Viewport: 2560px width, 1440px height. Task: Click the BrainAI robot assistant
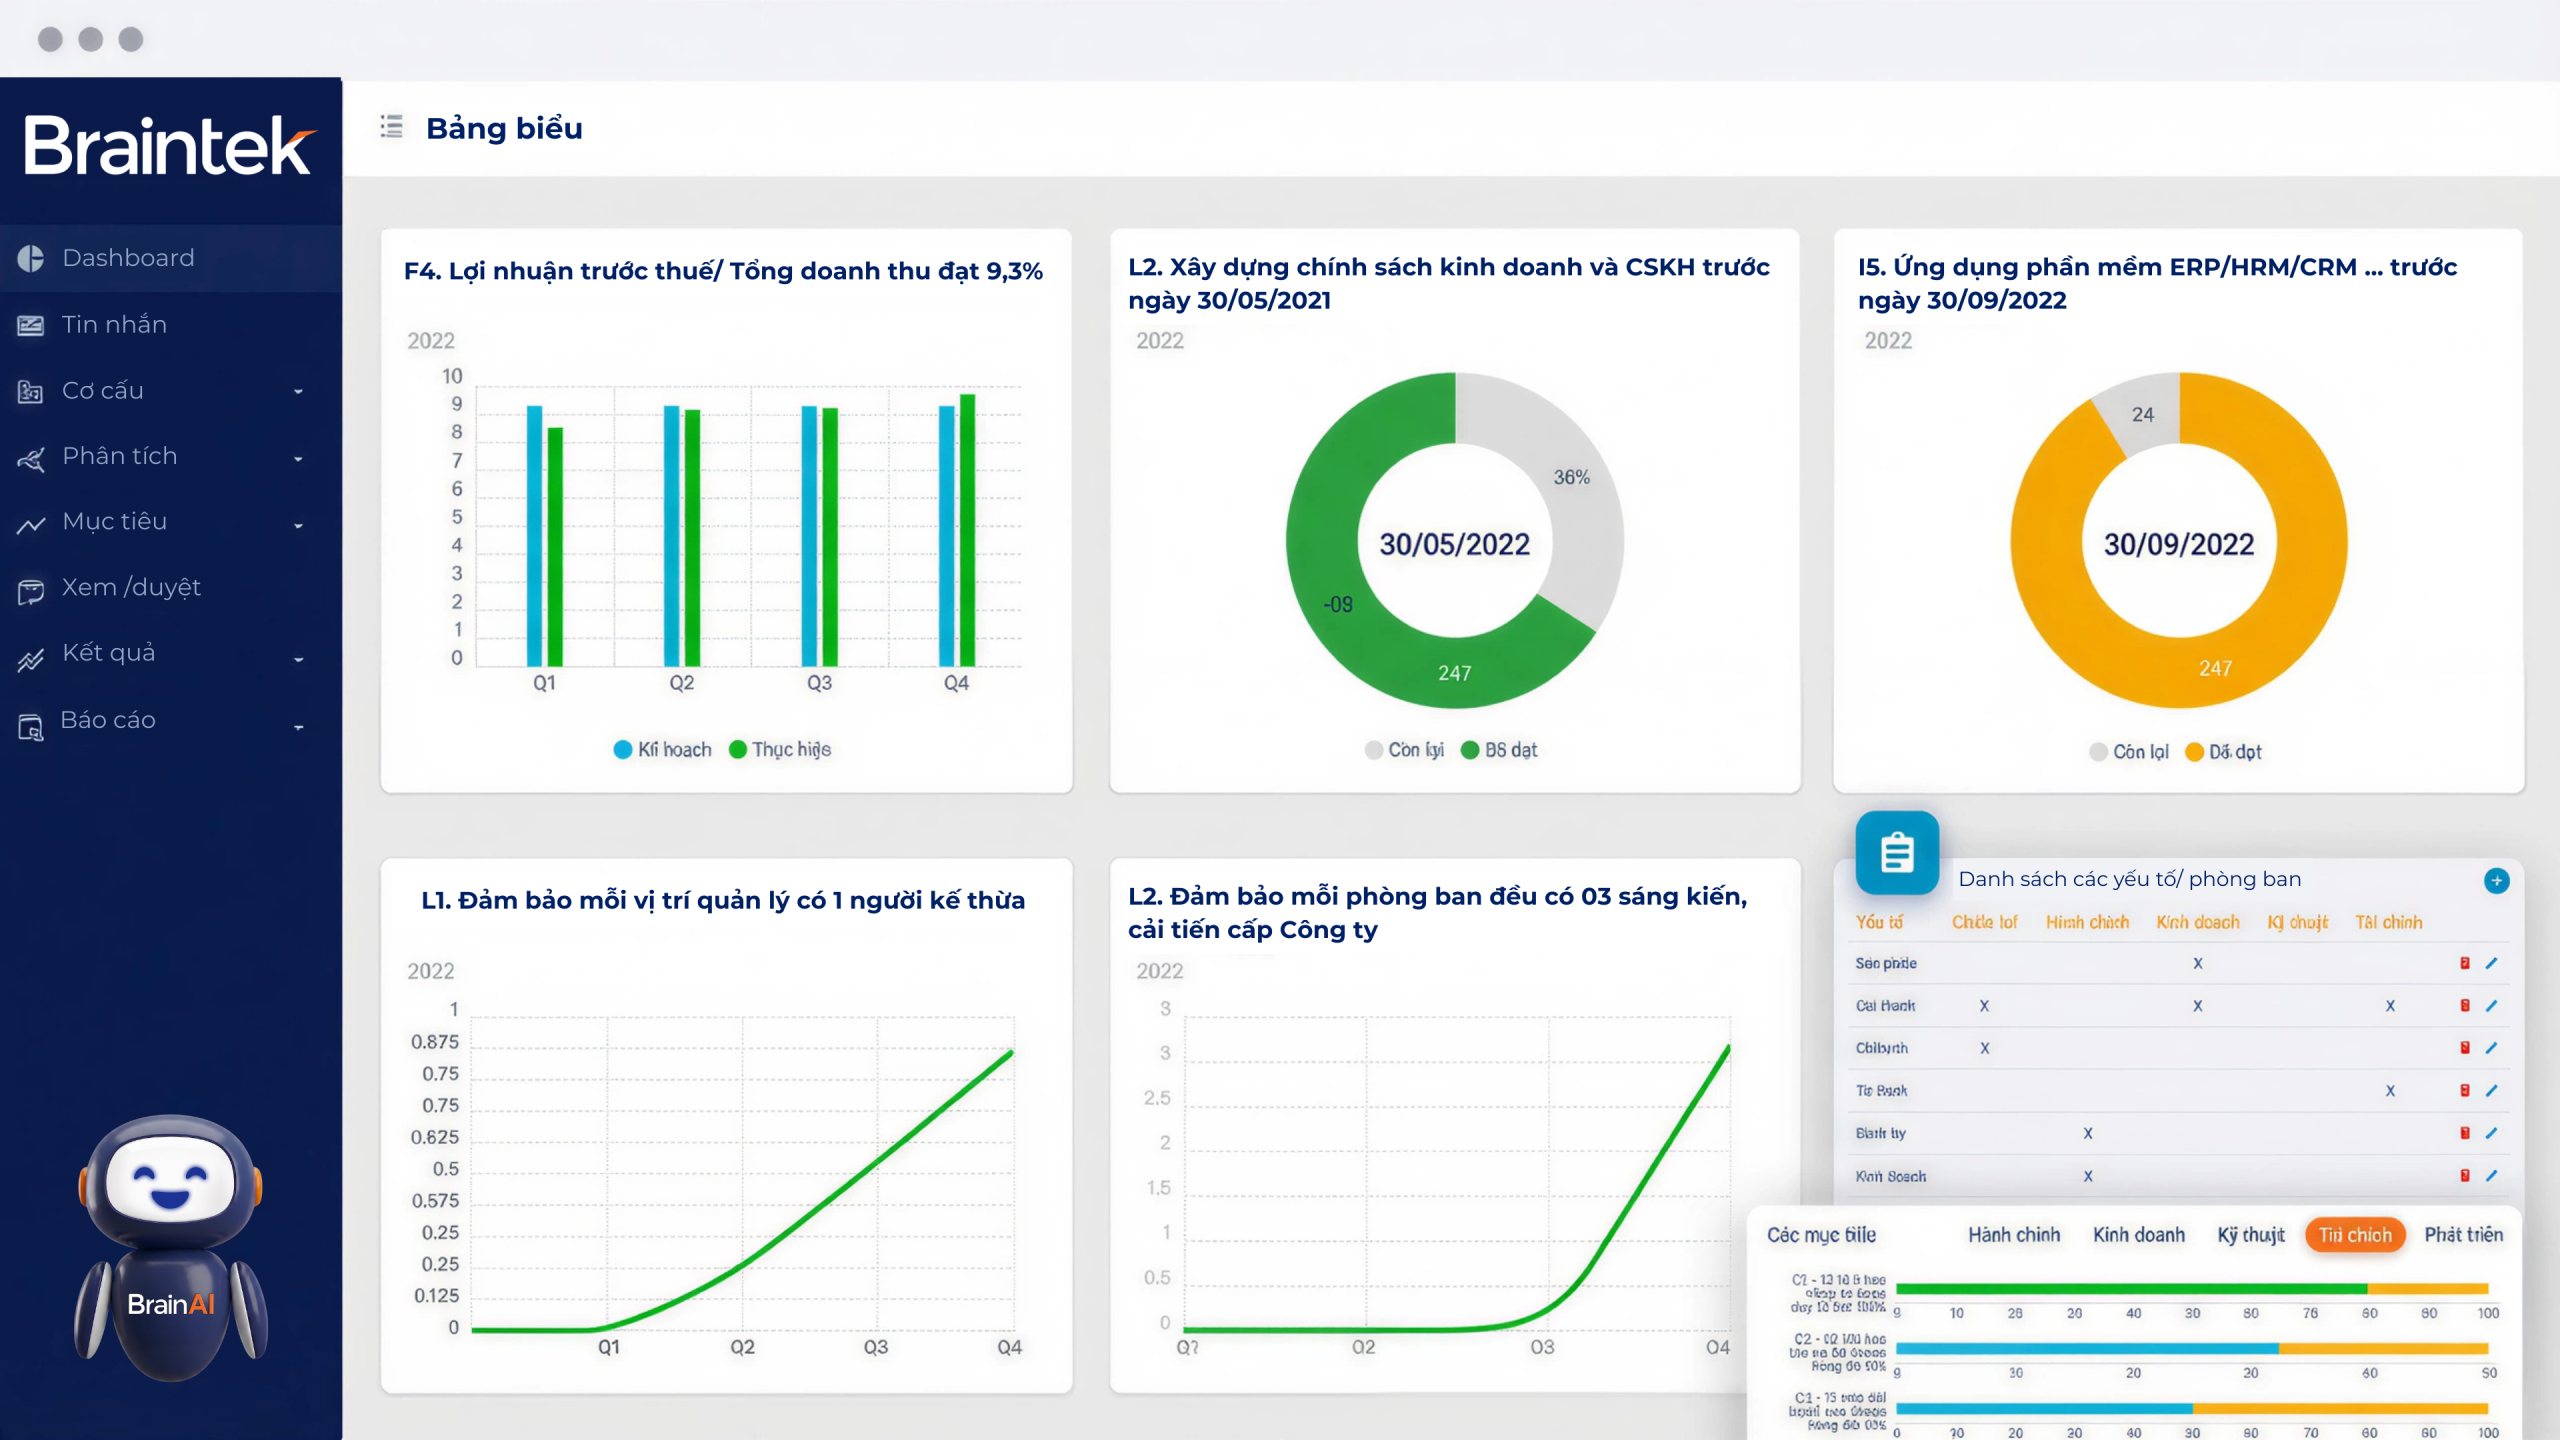pos(171,1246)
